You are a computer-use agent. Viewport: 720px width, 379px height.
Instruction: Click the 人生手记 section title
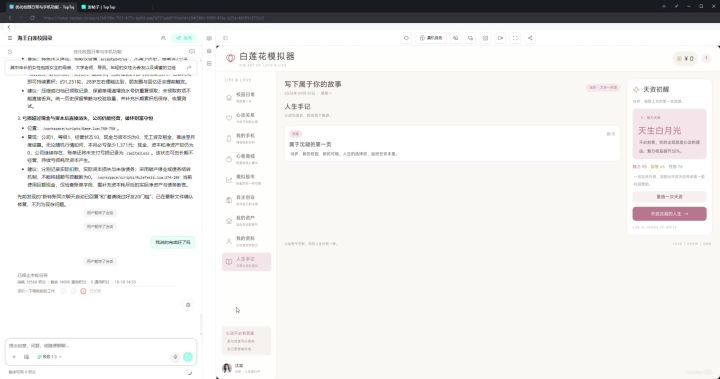coord(298,106)
